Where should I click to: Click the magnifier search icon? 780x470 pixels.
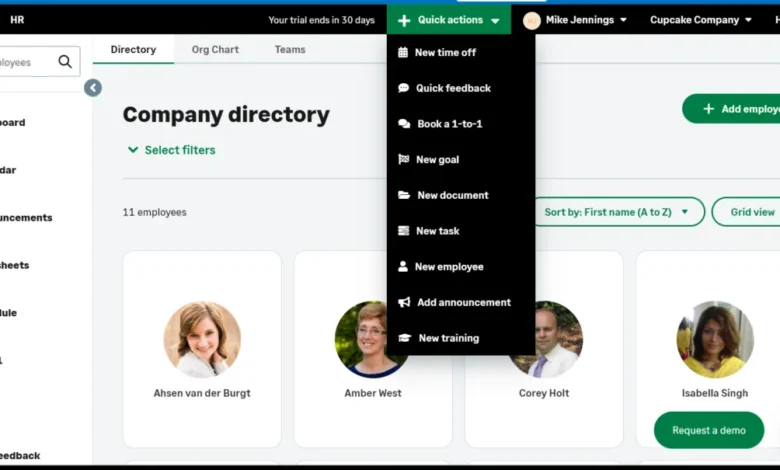65,62
